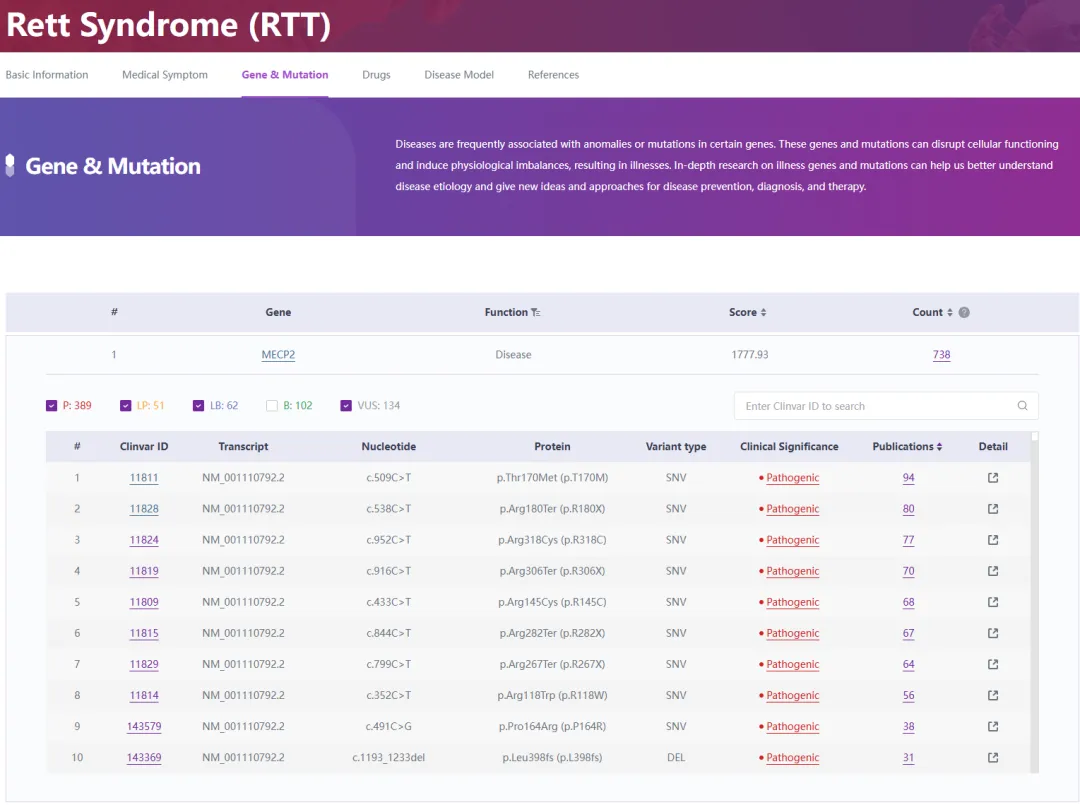
Task: Sort table by Score column
Action: (763, 313)
